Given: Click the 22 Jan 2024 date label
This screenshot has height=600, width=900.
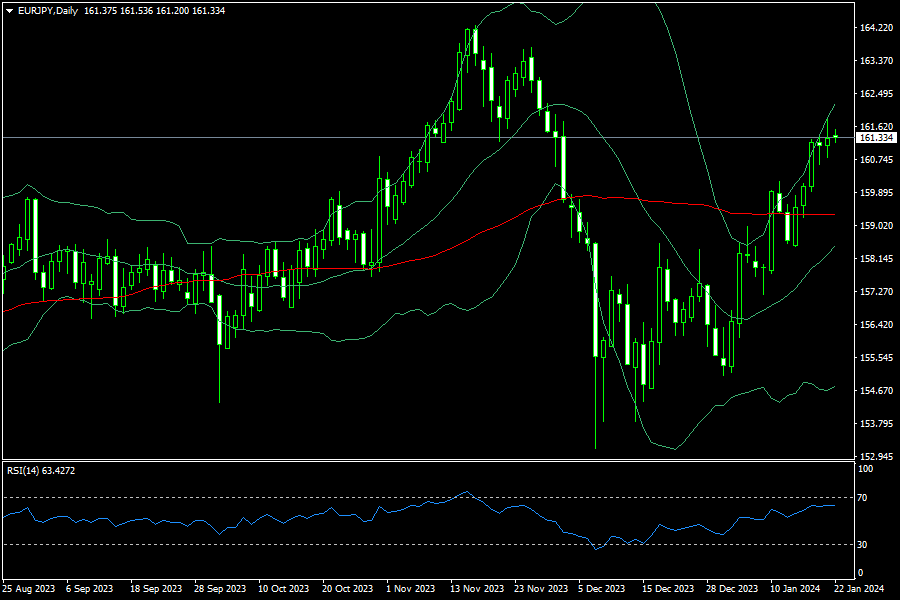Looking at the screenshot, I should click(859, 589).
